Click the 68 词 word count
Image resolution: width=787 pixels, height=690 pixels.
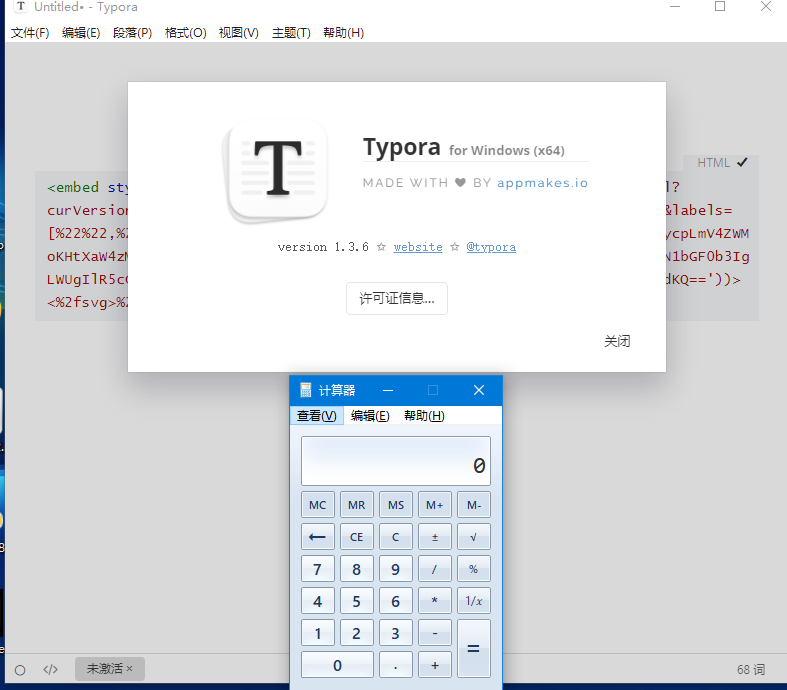[750, 669]
